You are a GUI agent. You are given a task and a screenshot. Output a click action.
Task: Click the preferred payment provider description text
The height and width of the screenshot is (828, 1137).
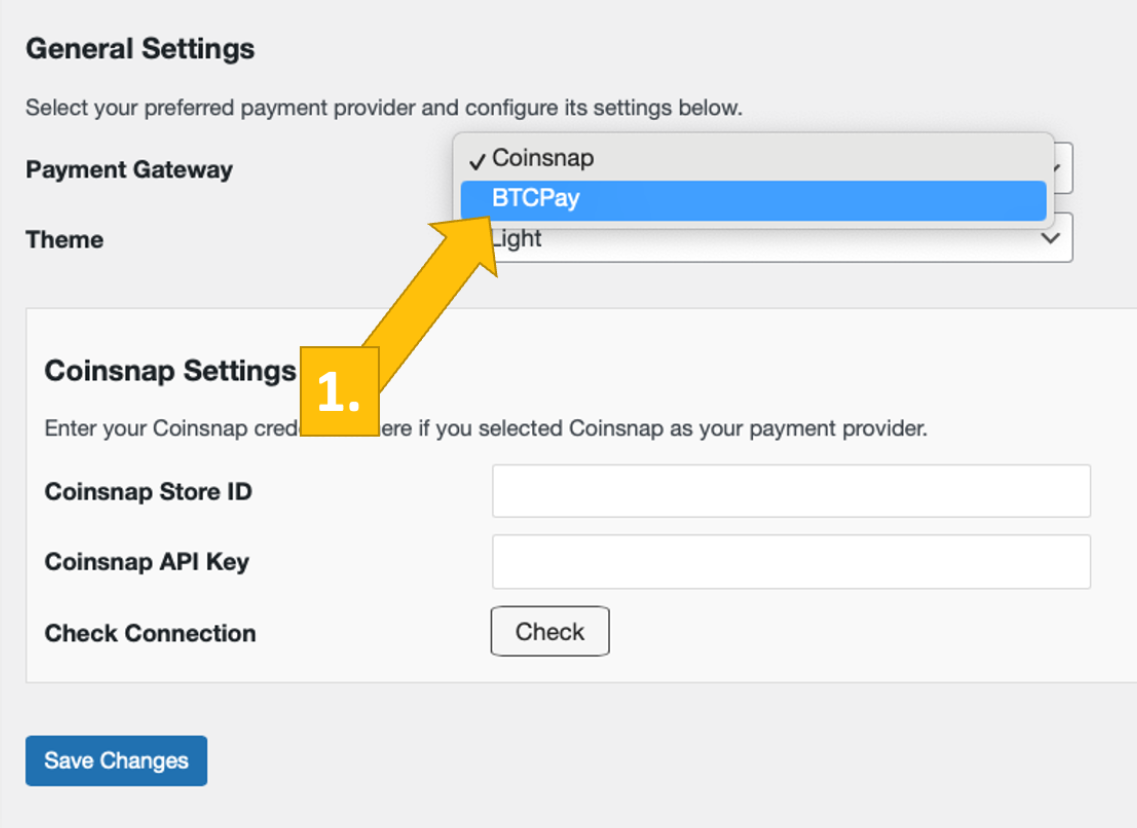(x=384, y=108)
